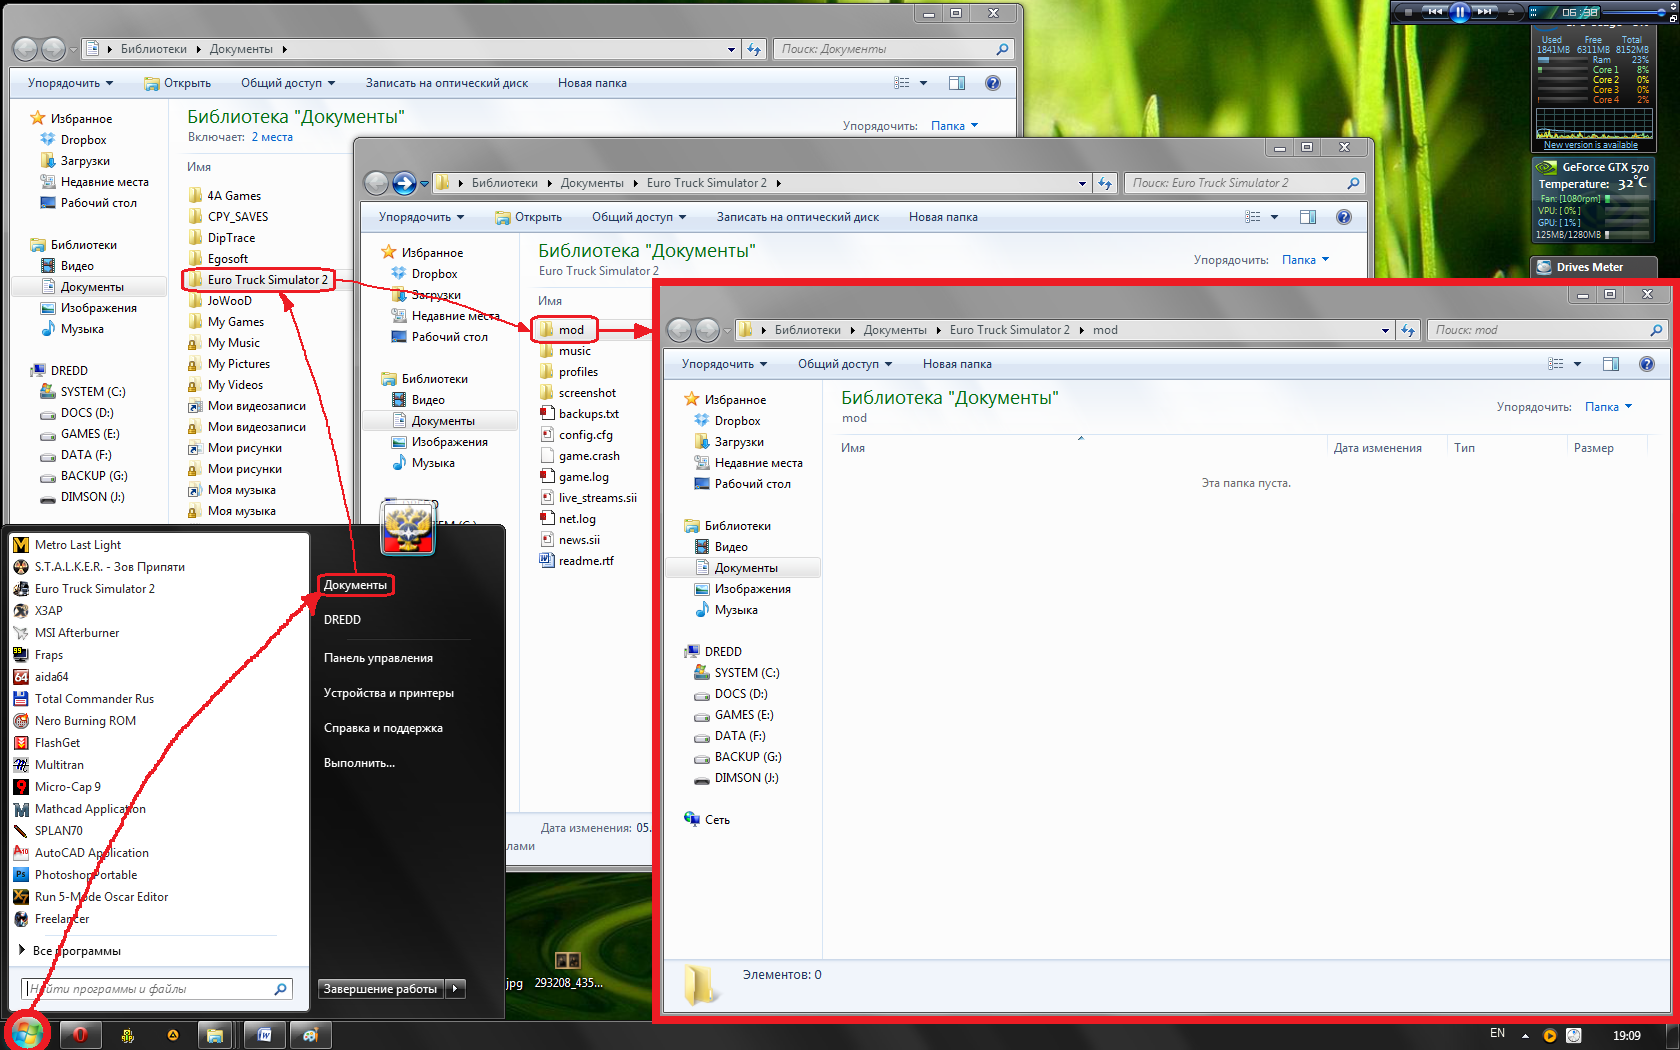The width and height of the screenshot is (1680, 1050).
Task: Open Multitran from Start menu
Action: pyautogui.click(x=60, y=765)
